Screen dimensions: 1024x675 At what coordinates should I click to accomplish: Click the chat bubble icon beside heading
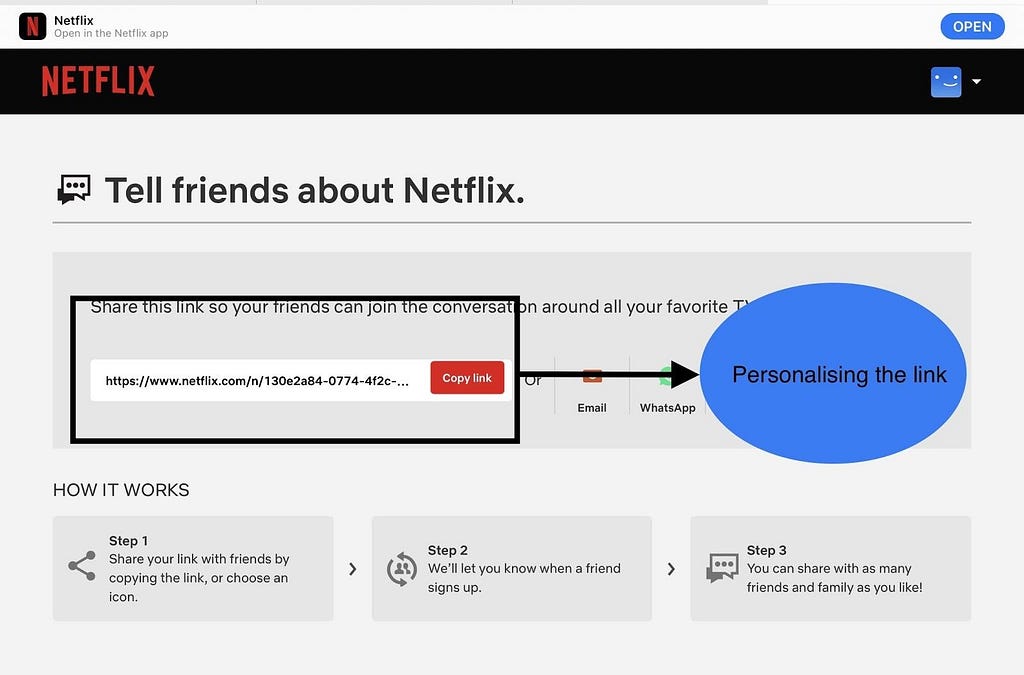click(74, 190)
